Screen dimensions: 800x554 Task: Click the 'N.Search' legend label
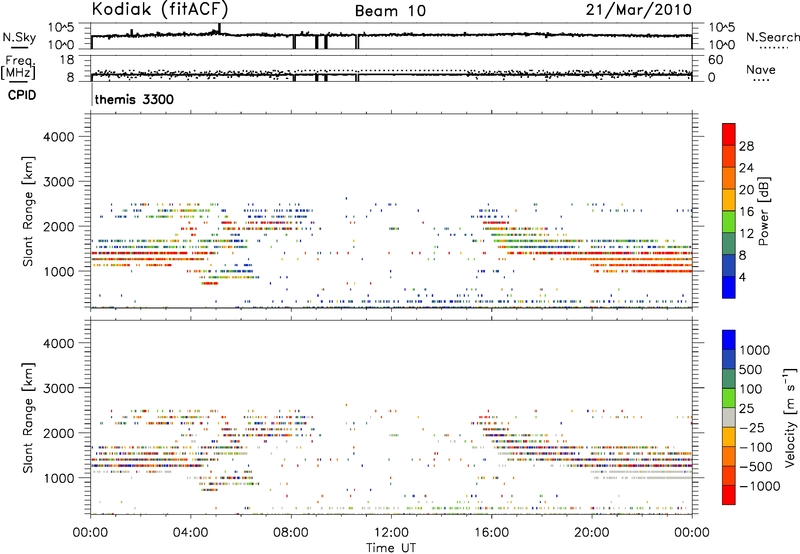point(772,37)
